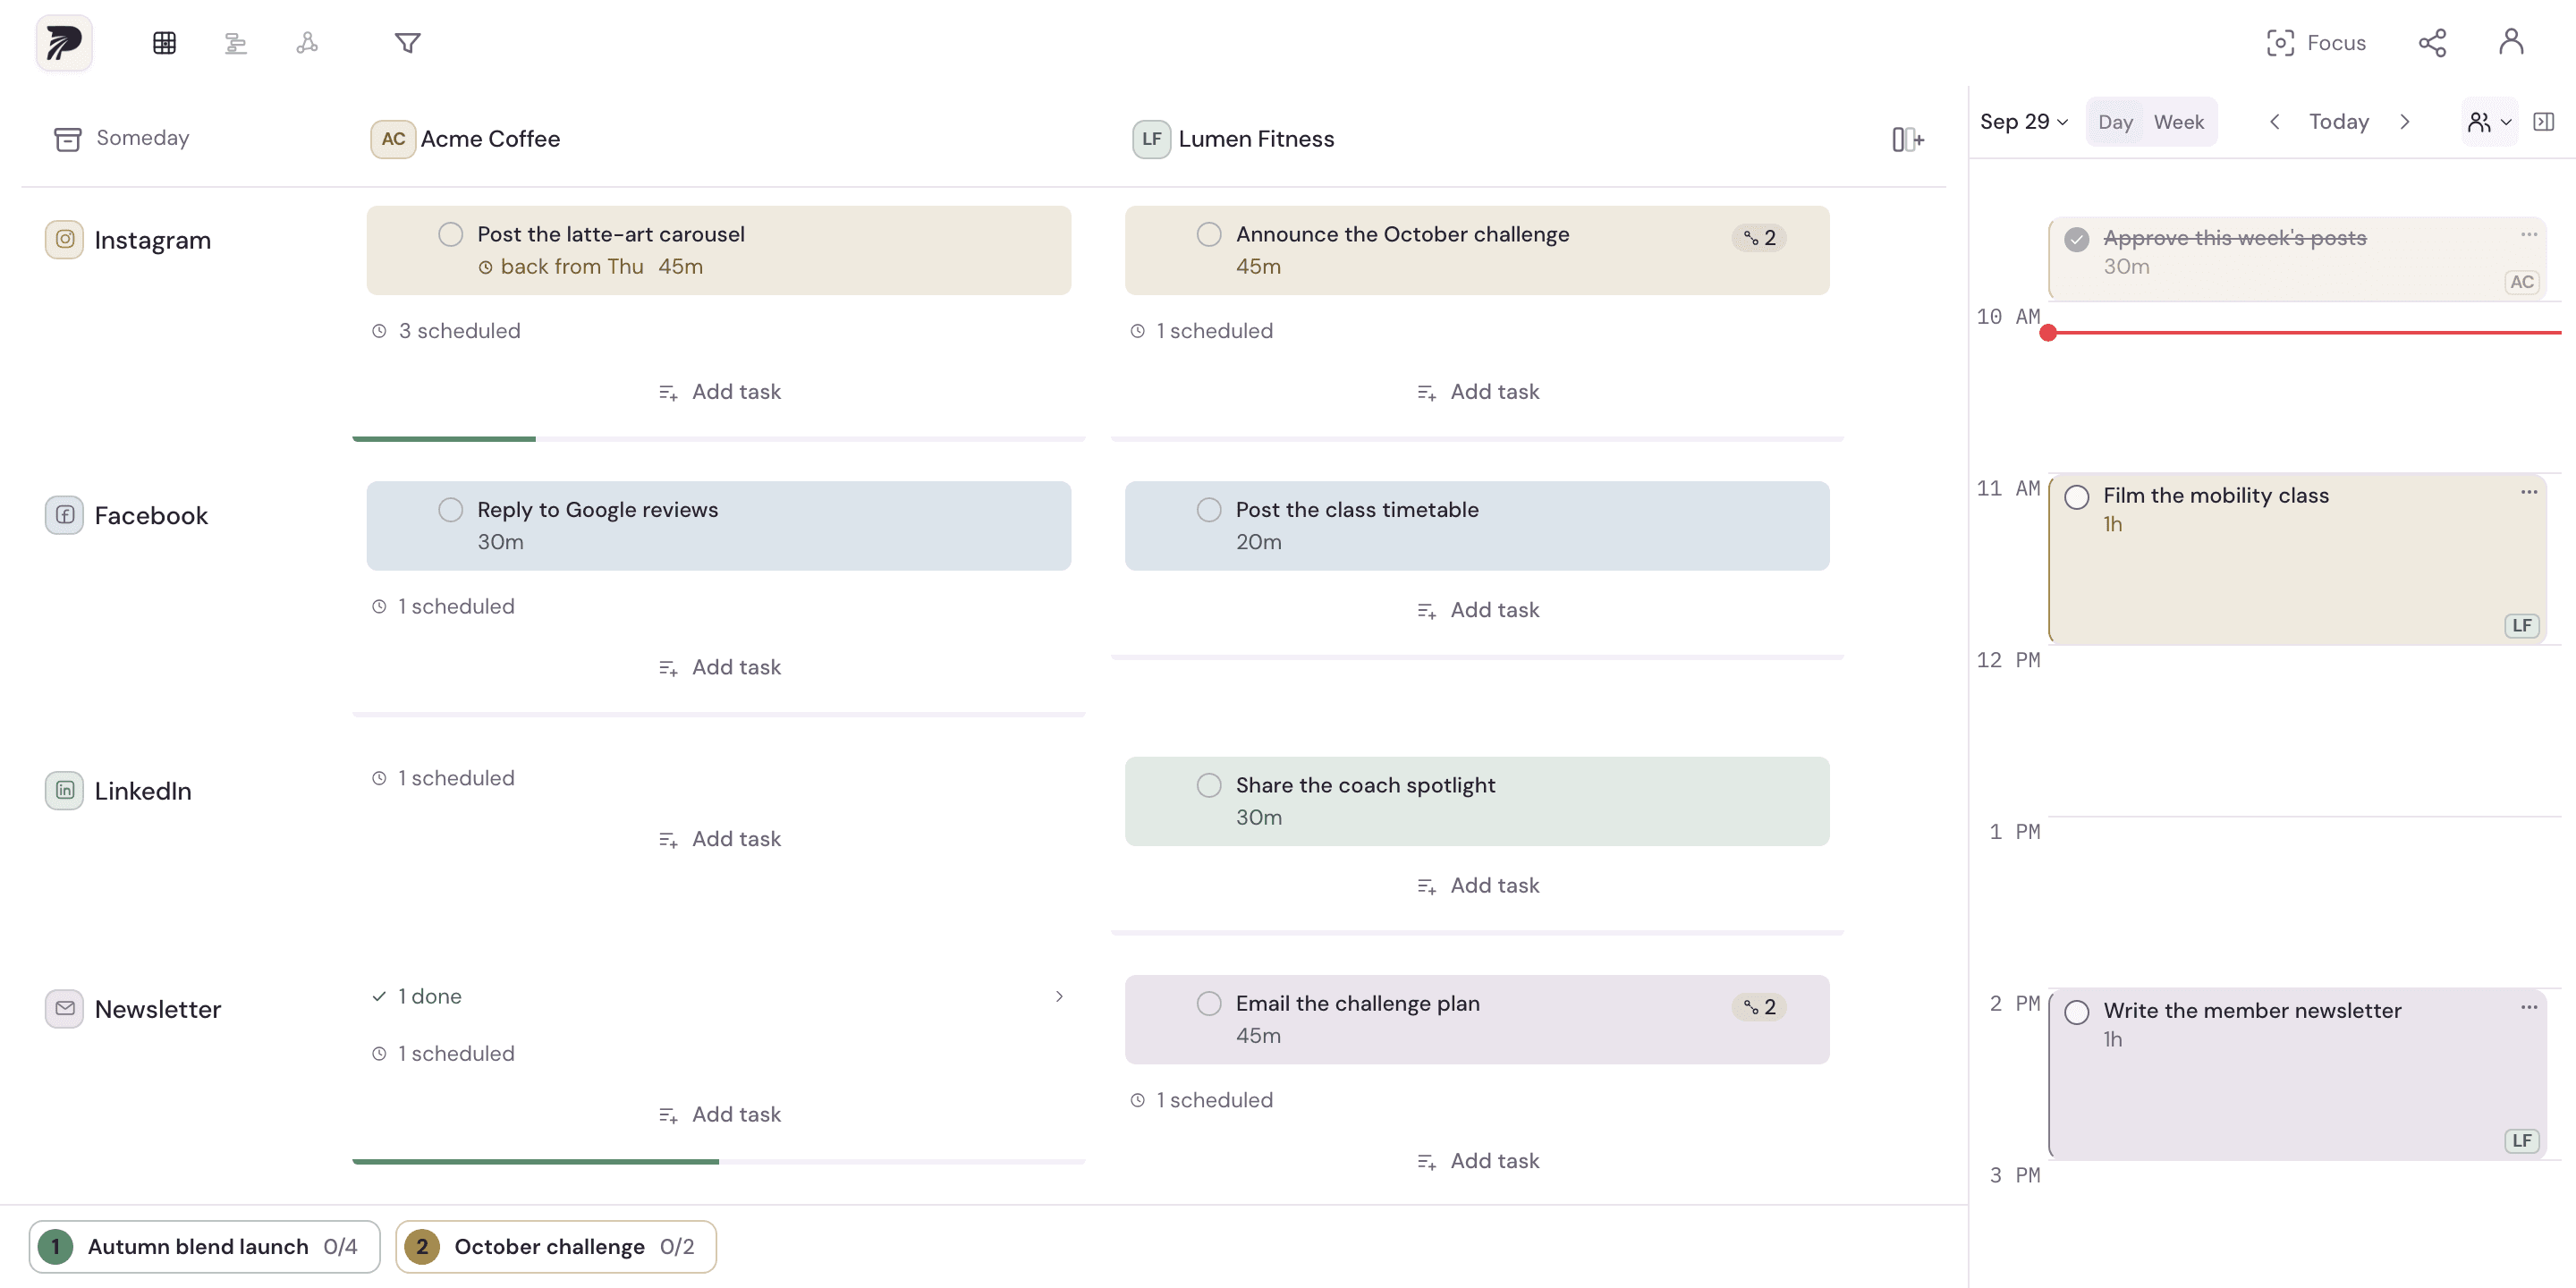Open the people filter dropdown in calendar
This screenshot has width=2576, height=1288.
pyautogui.click(x=2489, y=122)
